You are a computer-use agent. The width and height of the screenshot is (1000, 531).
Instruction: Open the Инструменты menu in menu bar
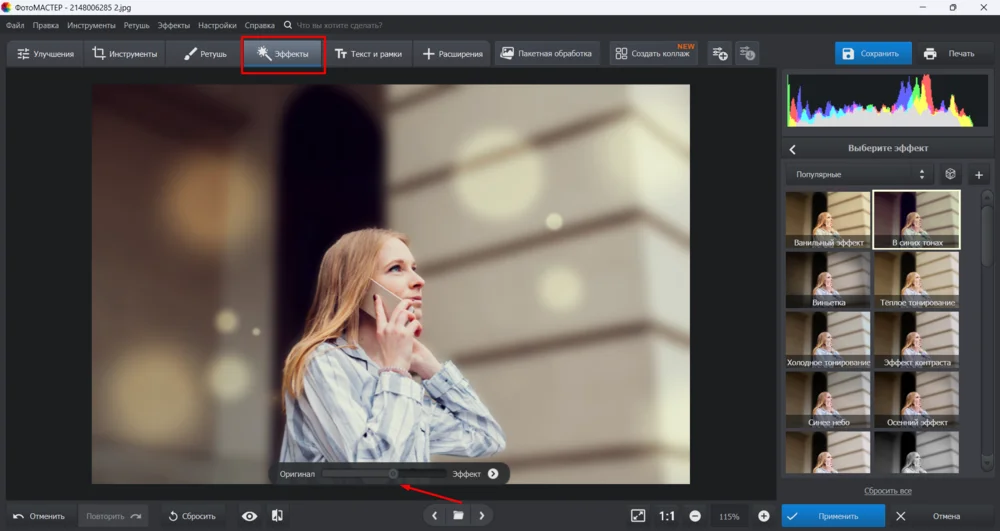91,24
